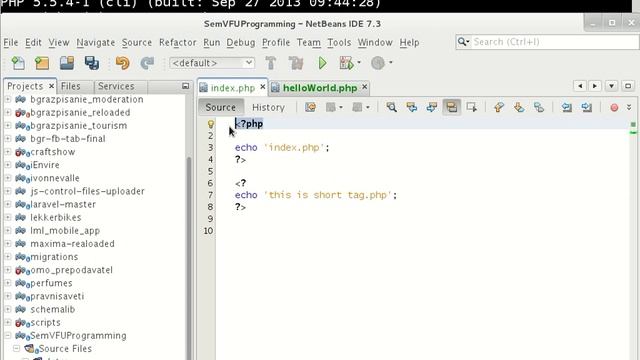Screen dimensions: 640x360
Task: Click Shift Line Right icon
Action: pyautogui.click(x=587, y=107)
